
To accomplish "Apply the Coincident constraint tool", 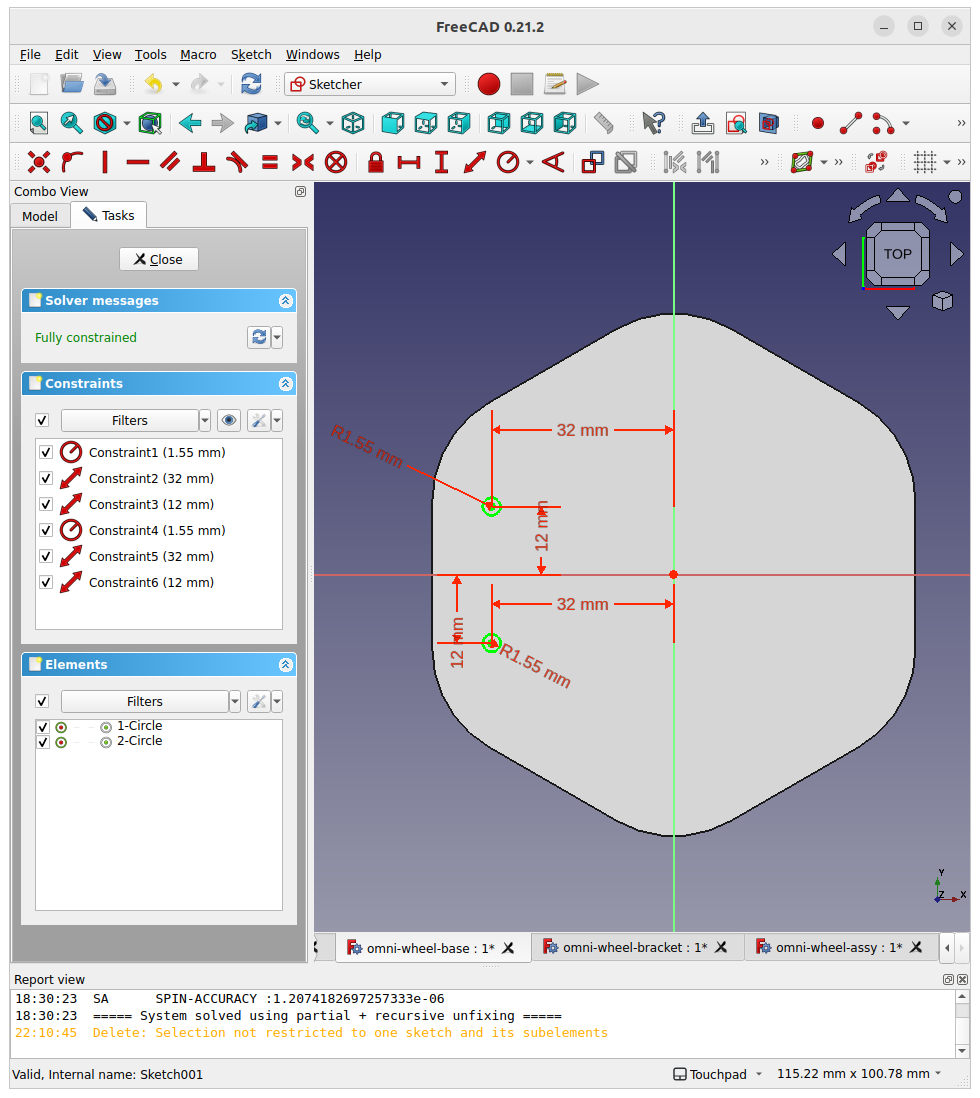I will 39,162.
